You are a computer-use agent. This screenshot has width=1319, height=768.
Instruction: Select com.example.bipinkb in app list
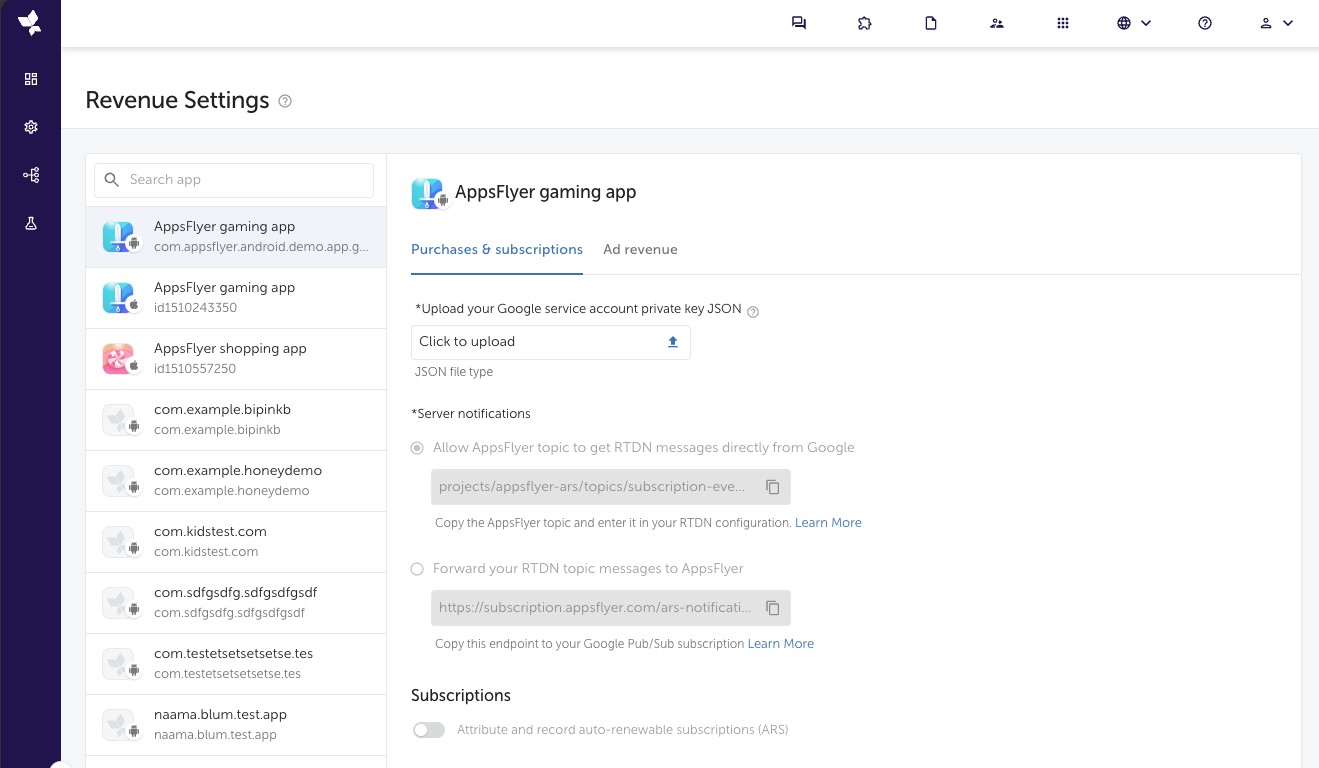coord(236,420)
